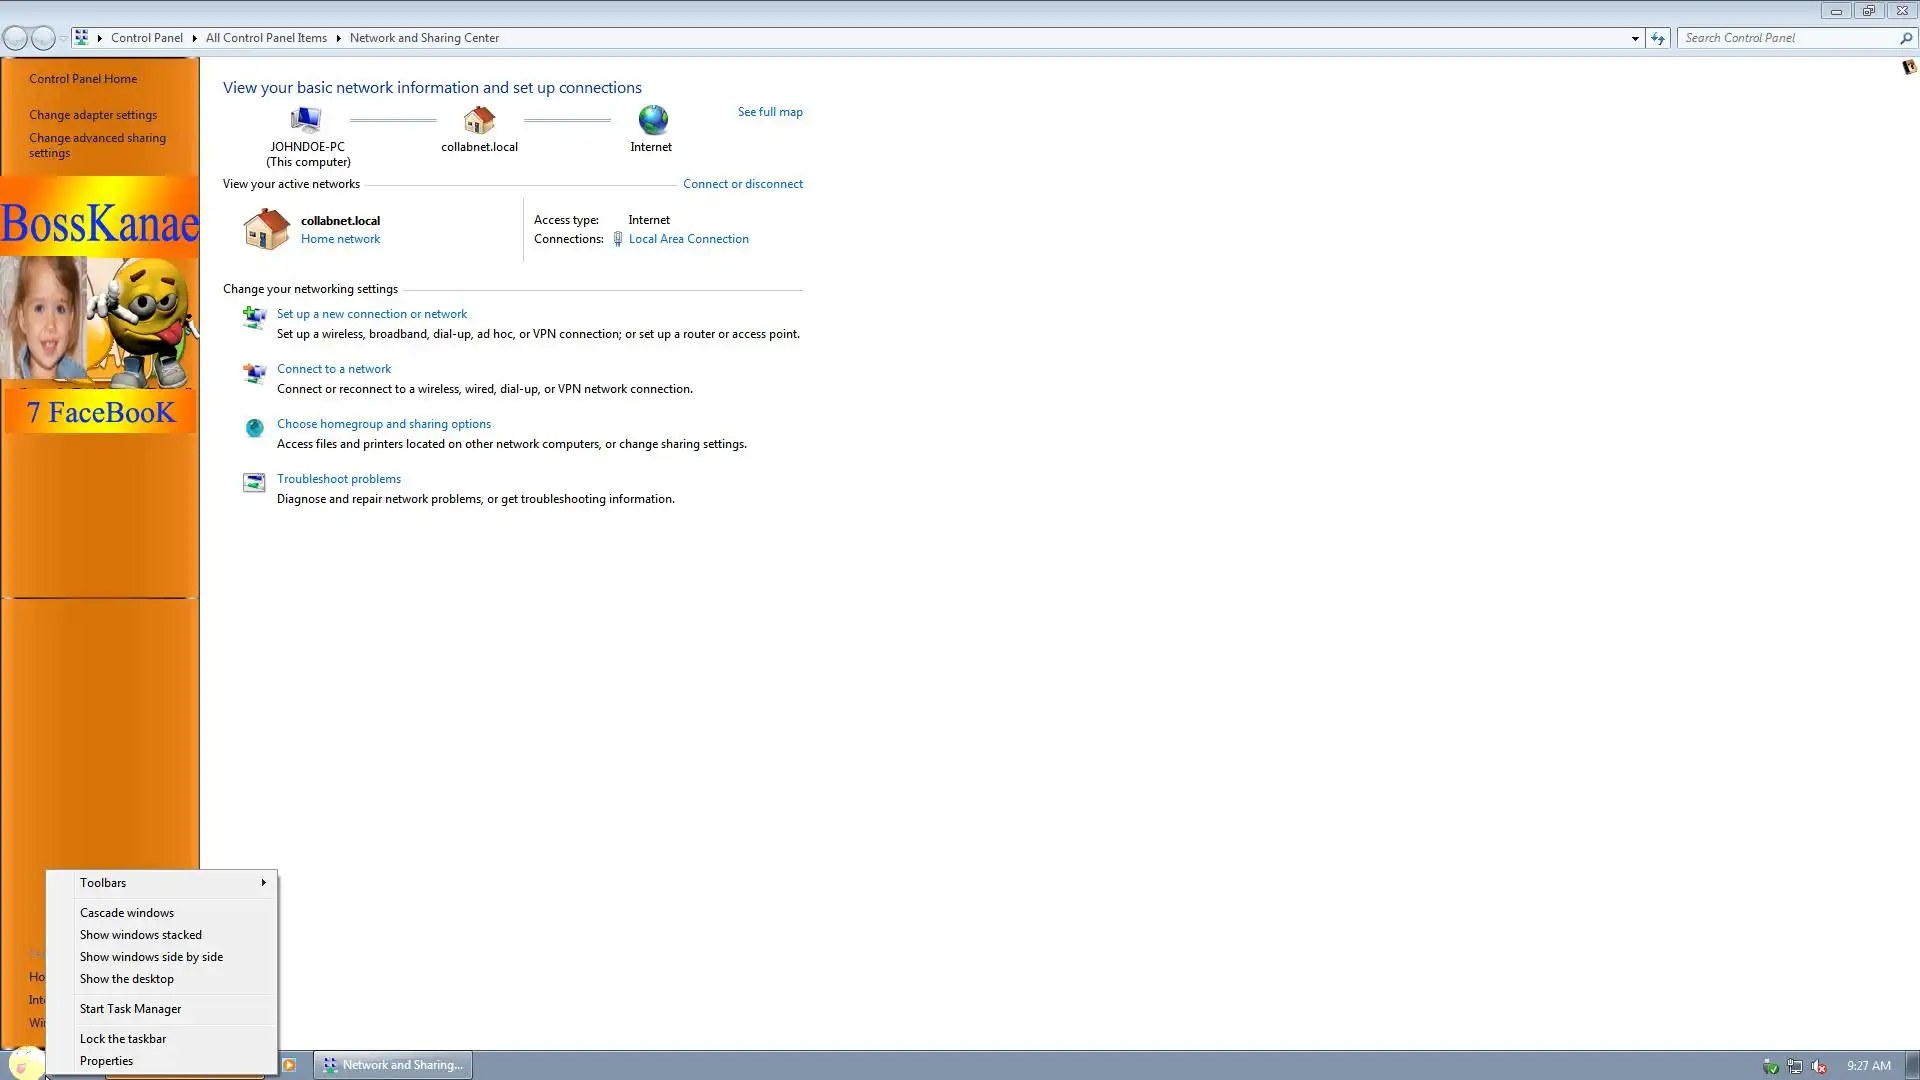Click the Windows Start orb
Viewport: 1920px width, 1080px height.
[25, 1064]
